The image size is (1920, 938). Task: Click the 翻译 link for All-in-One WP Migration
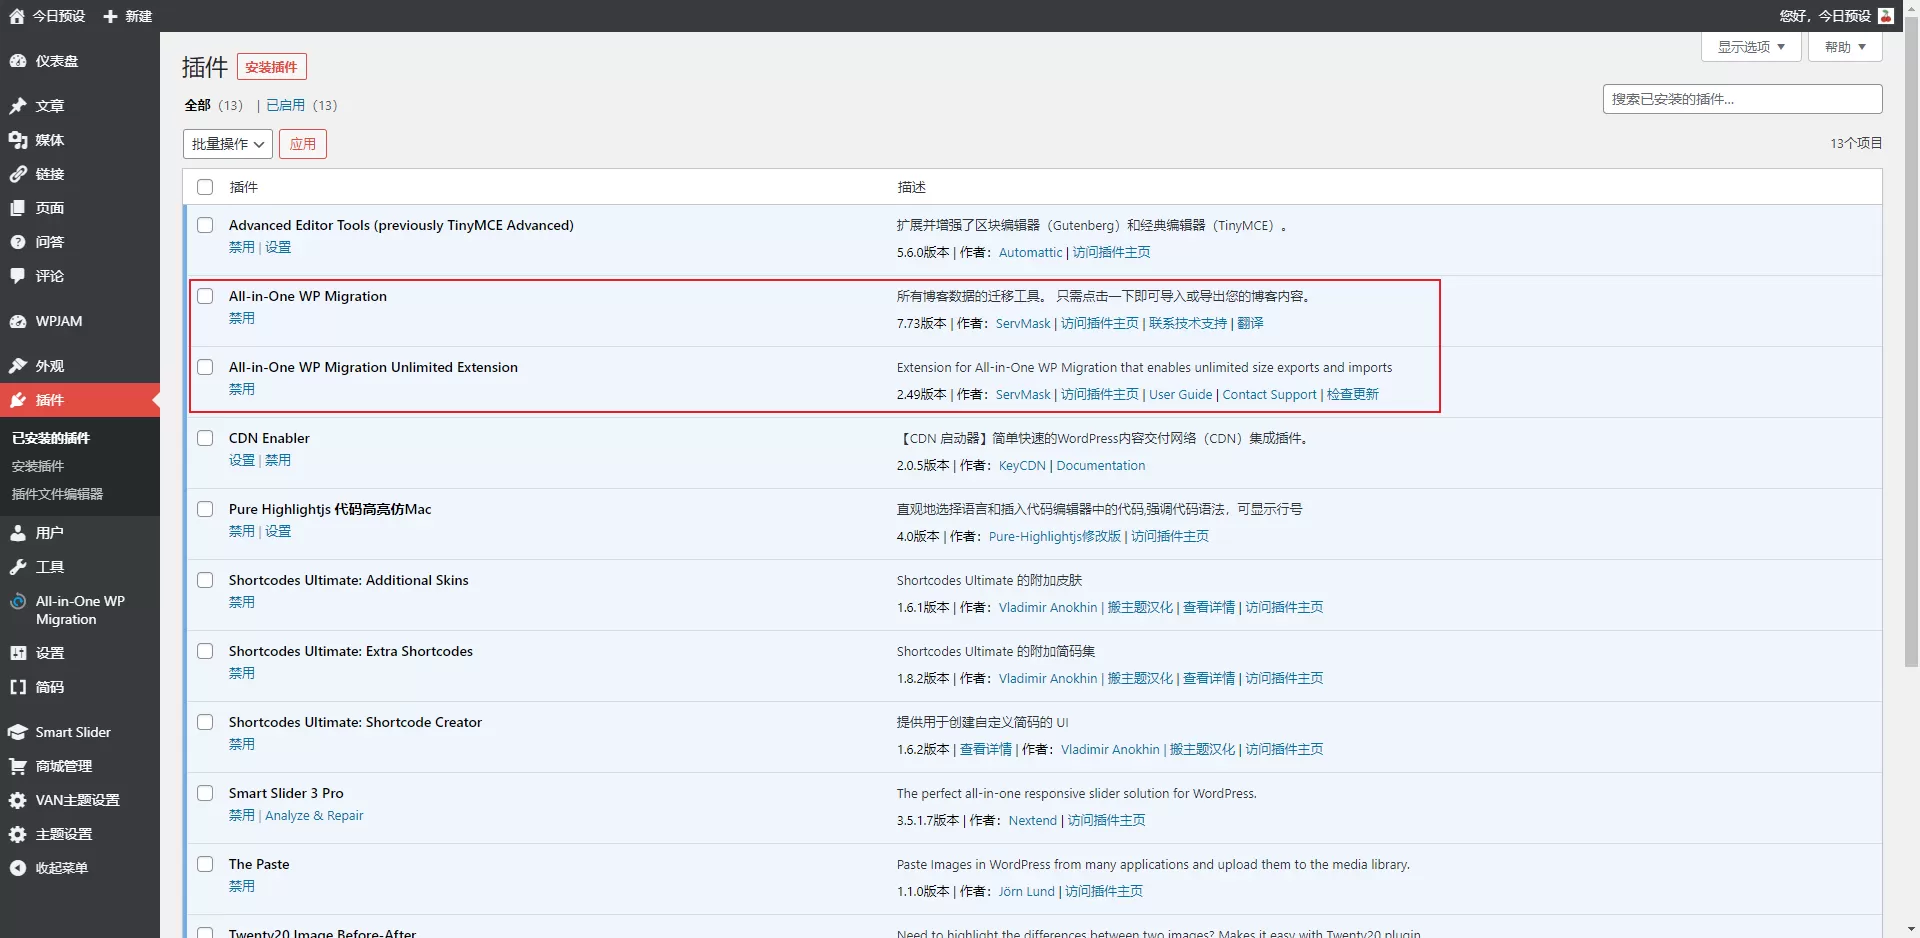(1250, 323)
